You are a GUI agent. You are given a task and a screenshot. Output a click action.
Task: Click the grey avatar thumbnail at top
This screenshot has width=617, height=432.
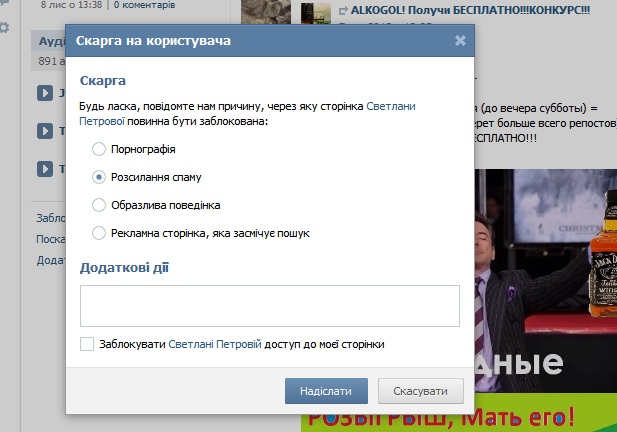pos(266,12)
